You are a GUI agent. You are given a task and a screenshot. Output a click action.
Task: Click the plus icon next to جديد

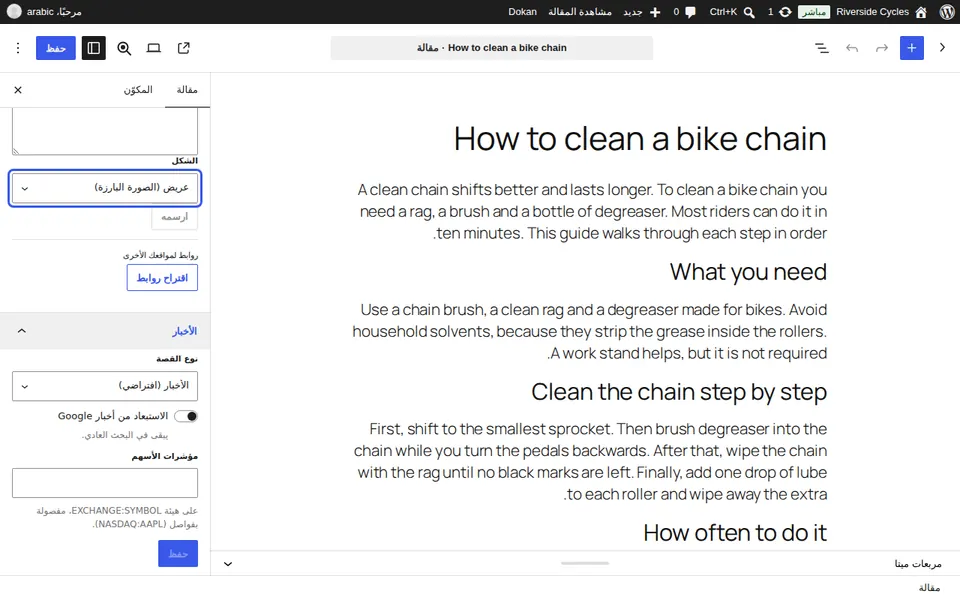[x=654, y=12]
